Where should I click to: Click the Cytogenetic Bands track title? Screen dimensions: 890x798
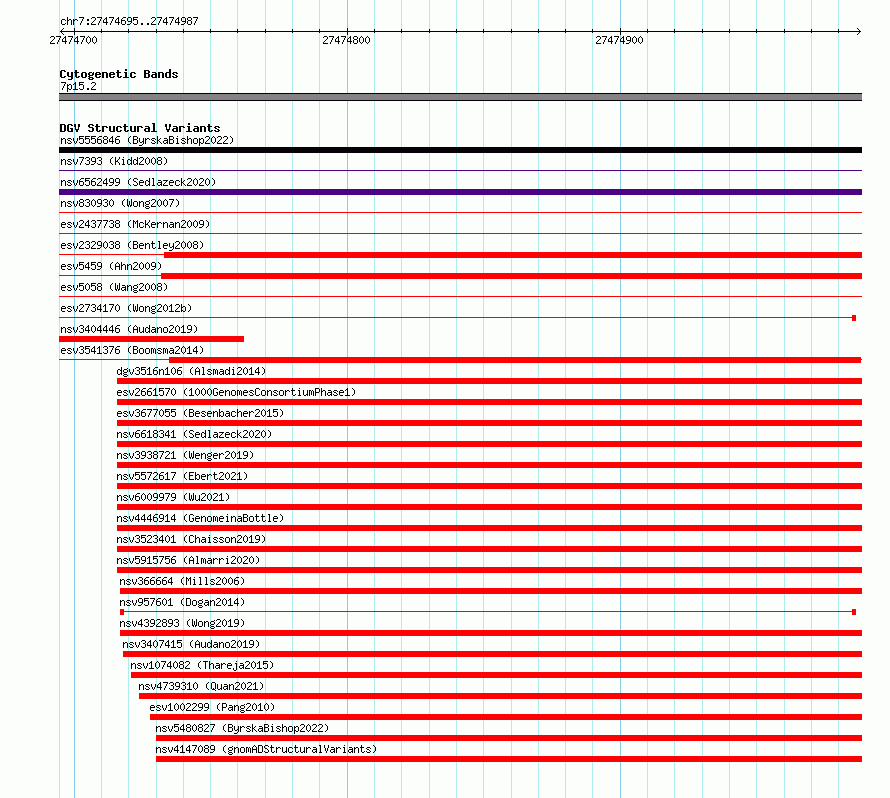coord(119,74)
